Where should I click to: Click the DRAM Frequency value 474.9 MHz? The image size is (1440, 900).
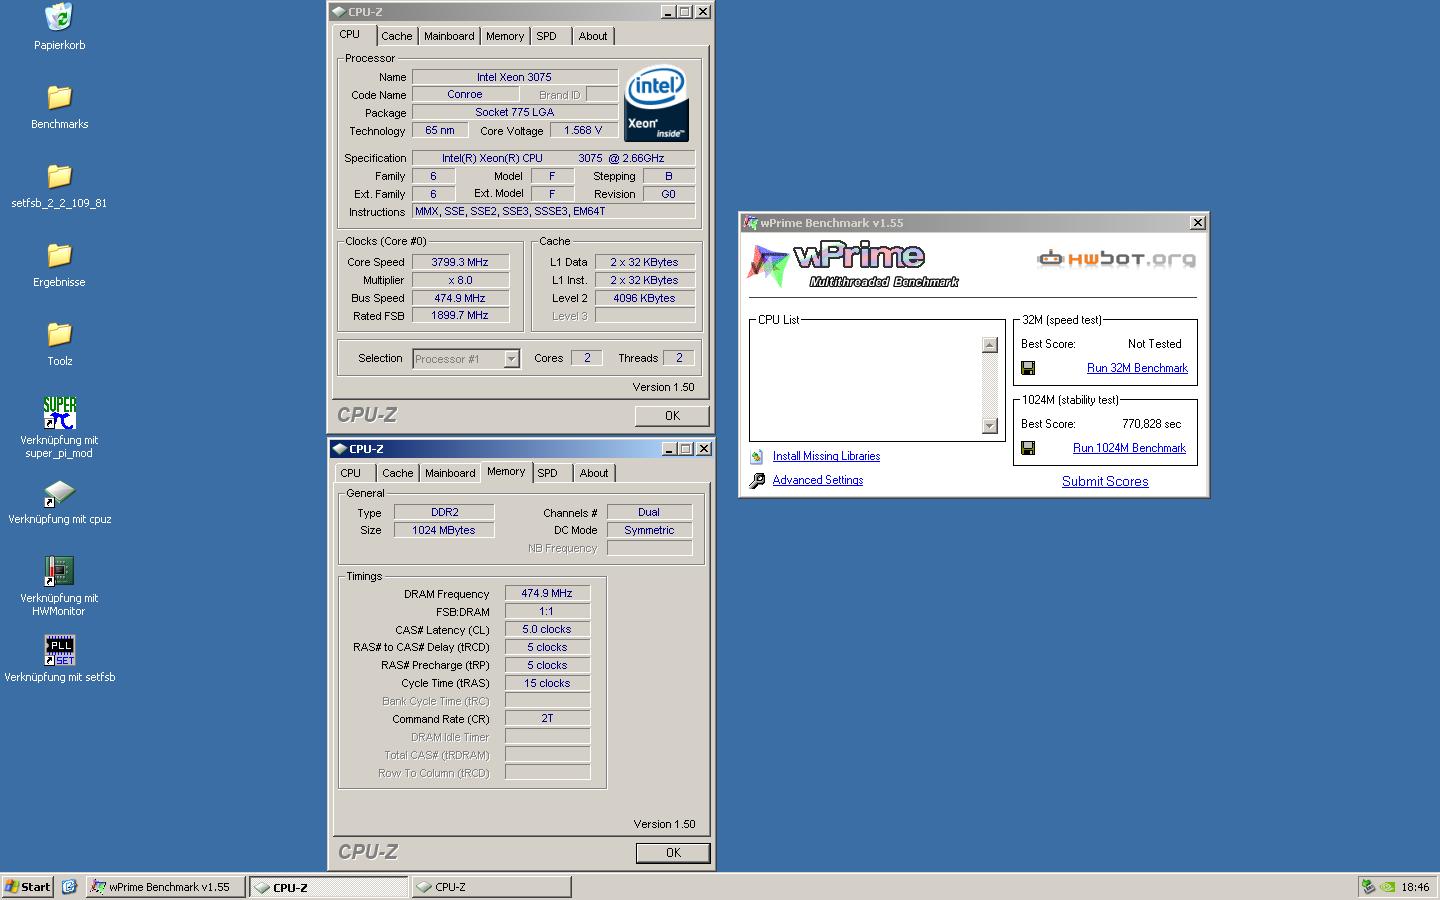tap(547, 593)
